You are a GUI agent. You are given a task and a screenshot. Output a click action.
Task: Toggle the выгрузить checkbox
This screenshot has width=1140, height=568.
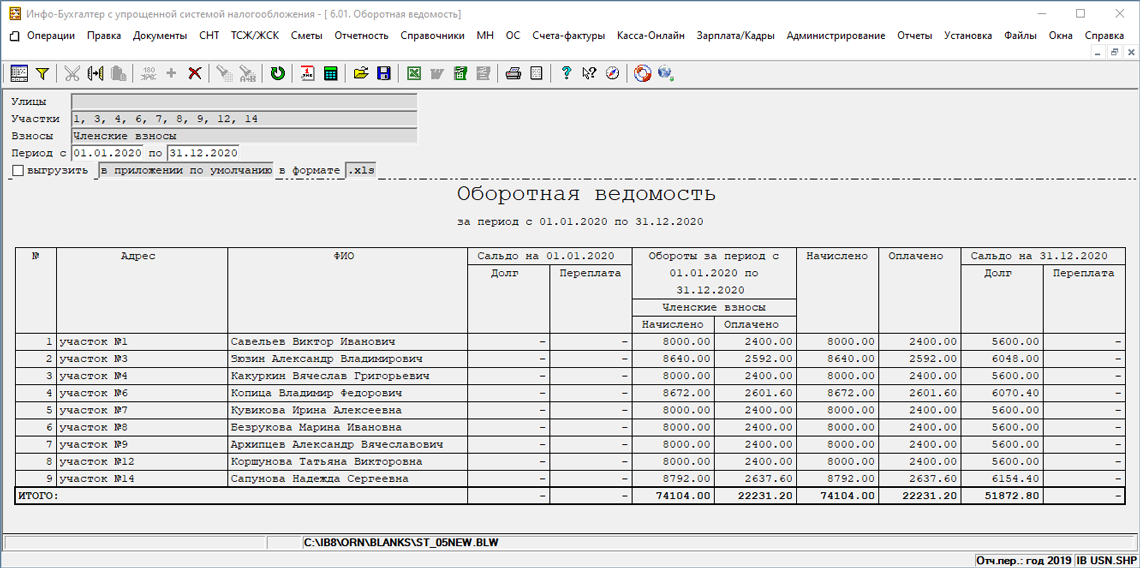tap(18, 172)
